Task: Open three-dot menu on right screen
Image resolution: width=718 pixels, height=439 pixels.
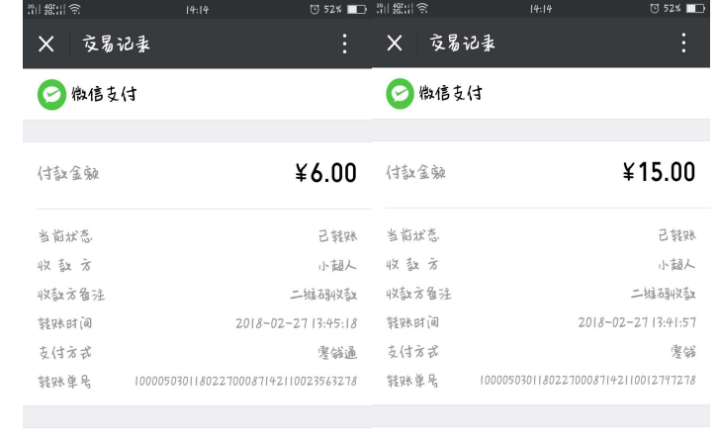Action: pos(685,45)
